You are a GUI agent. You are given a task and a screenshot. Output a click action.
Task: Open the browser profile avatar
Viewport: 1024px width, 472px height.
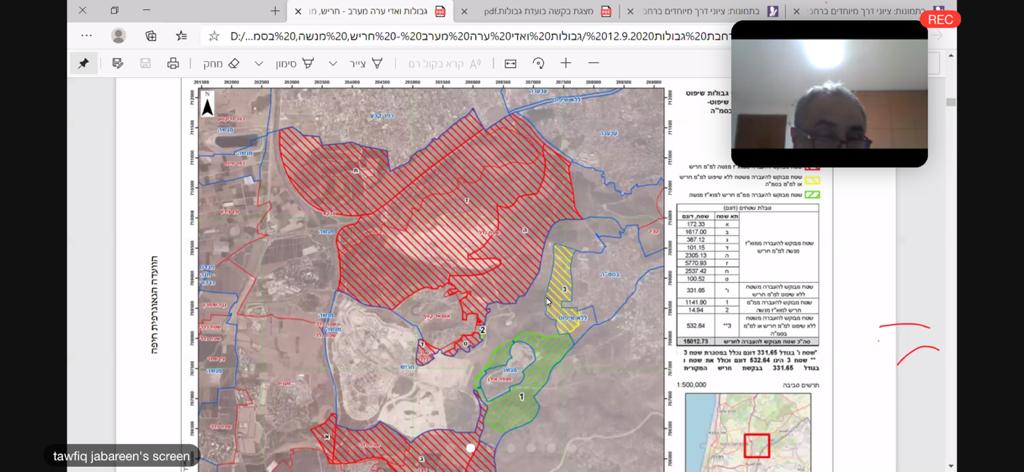(x=118, y=36)
